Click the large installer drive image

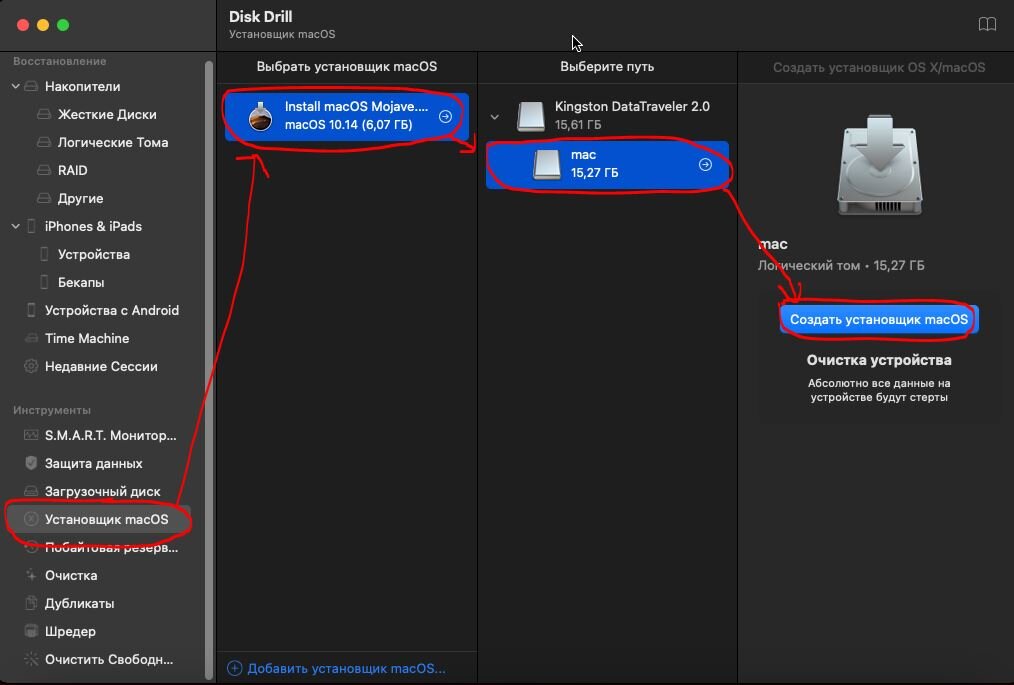click(879, 166)
